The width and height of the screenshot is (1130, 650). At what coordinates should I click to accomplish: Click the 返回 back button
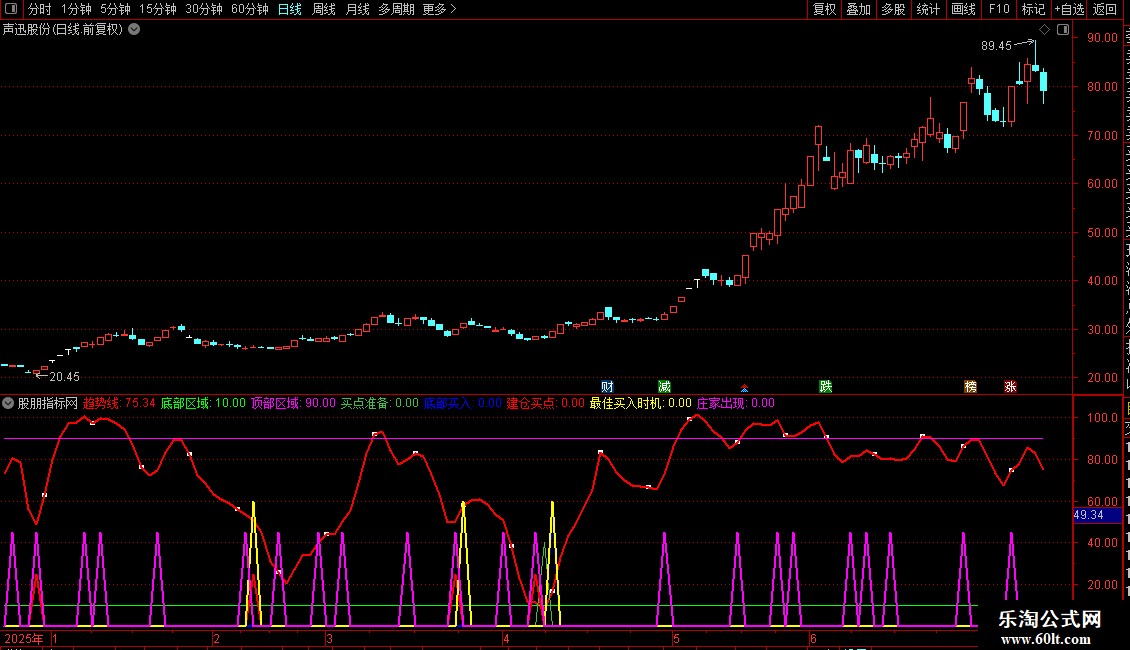click(1104, 9)
